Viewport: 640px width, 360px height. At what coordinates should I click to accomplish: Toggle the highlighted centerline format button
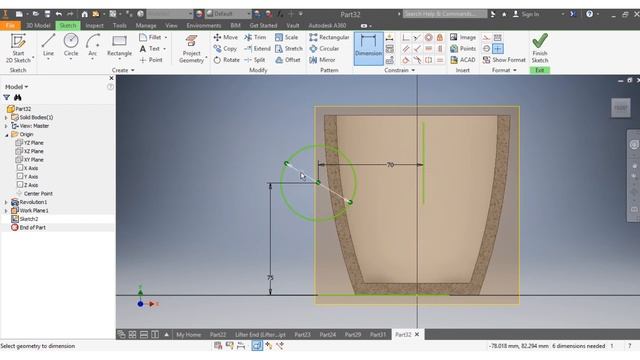(498, 49)
